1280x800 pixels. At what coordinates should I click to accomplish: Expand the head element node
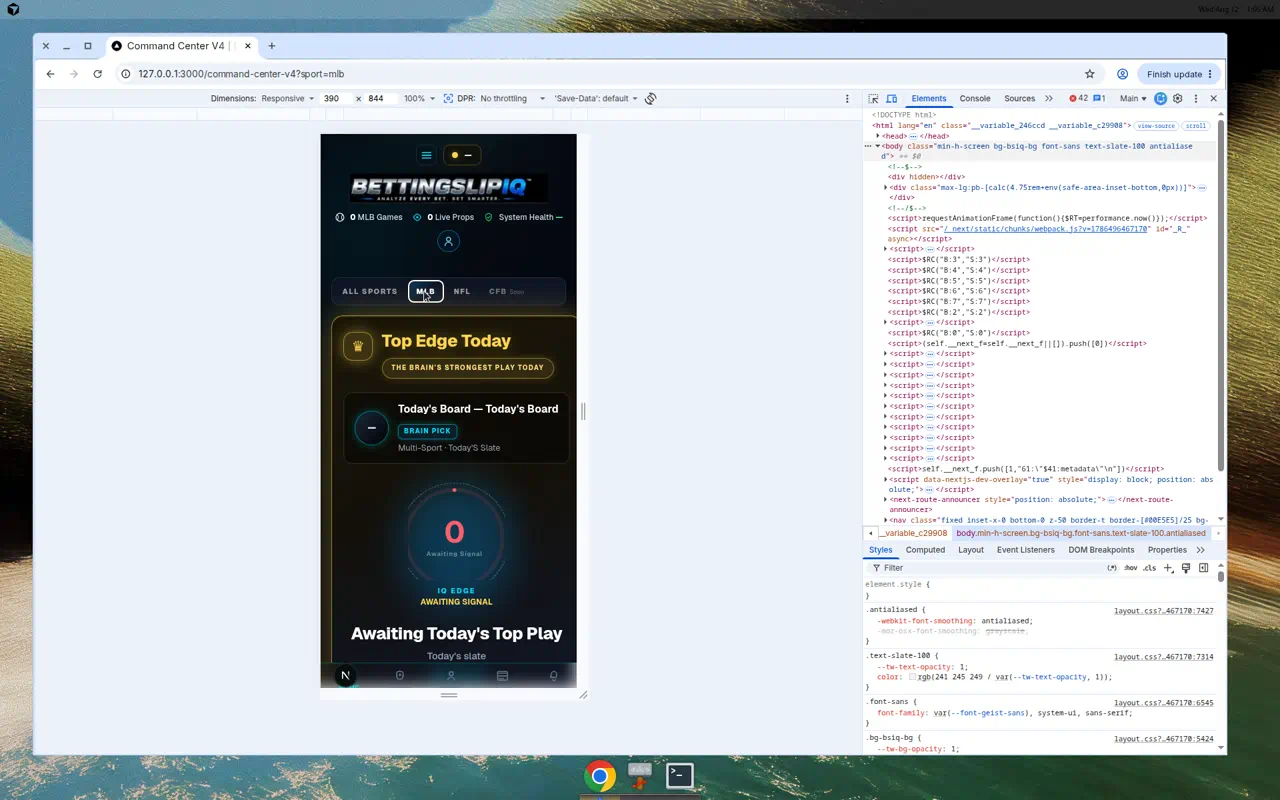pos(878,136)
